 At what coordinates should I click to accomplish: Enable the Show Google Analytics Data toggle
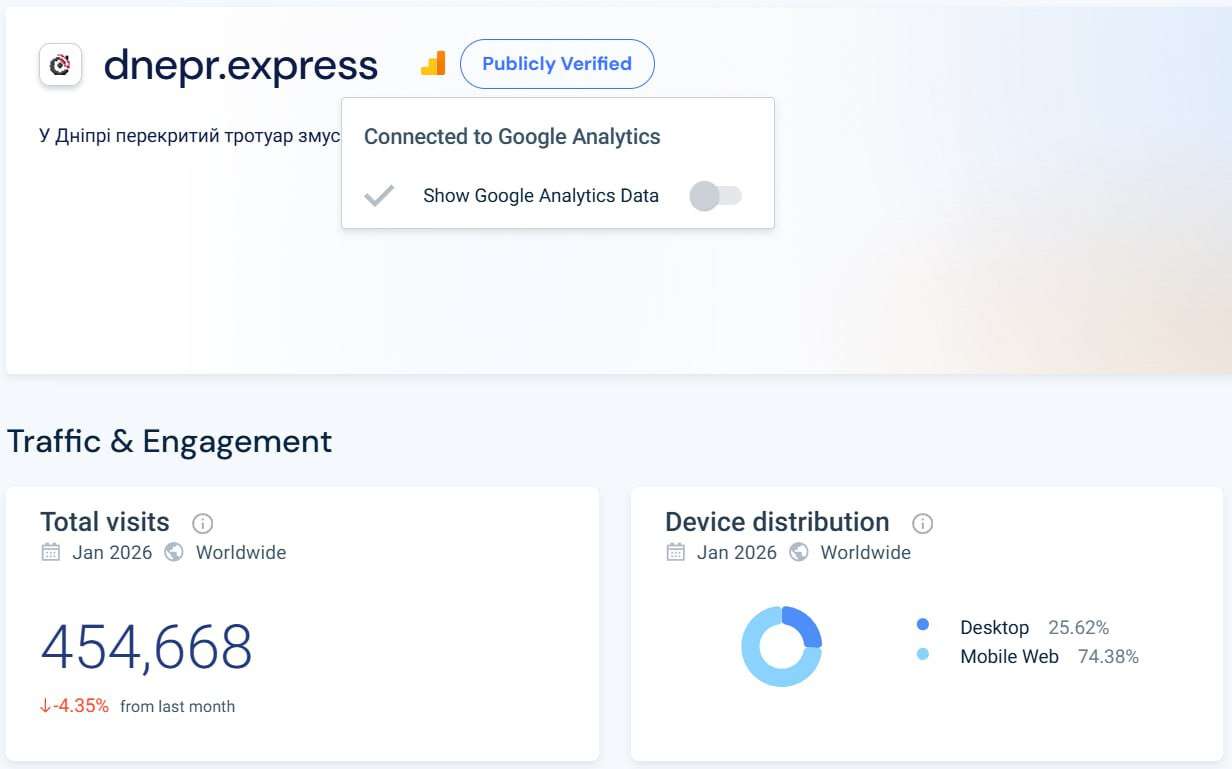pyautogui.click(x=716, y=196)
